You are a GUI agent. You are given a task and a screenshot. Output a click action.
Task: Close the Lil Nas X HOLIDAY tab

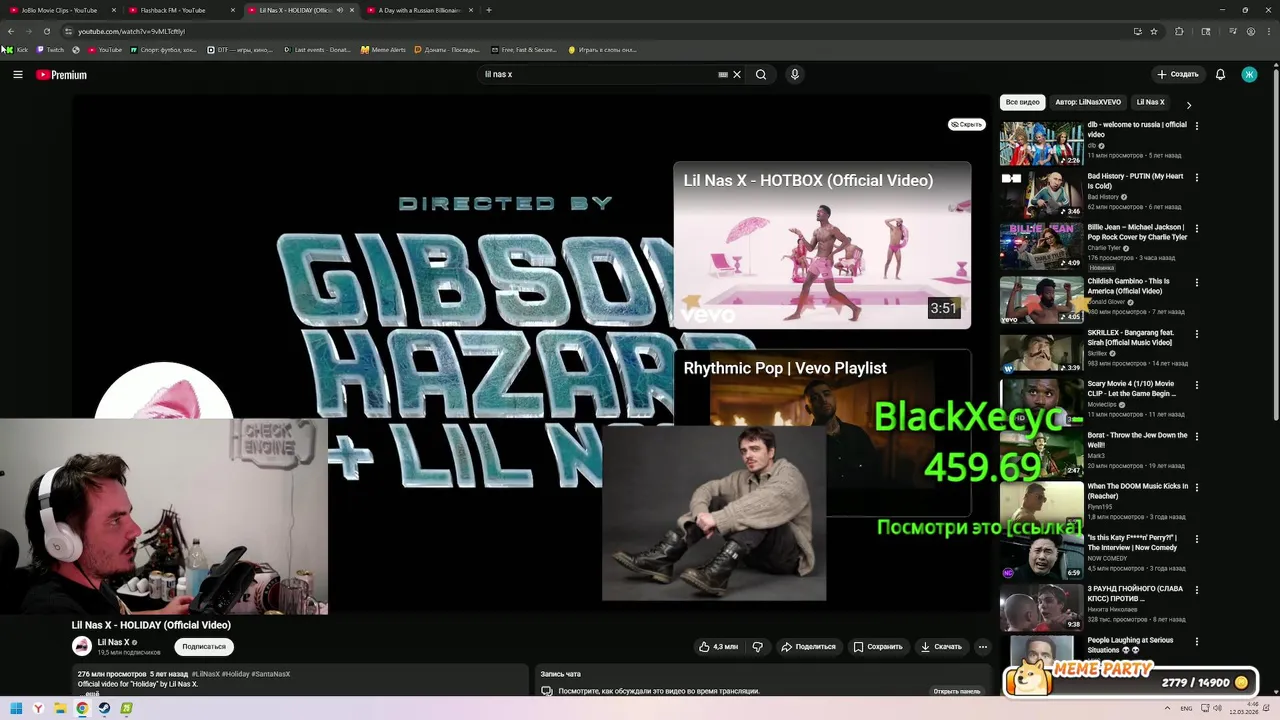coord(352,10)
